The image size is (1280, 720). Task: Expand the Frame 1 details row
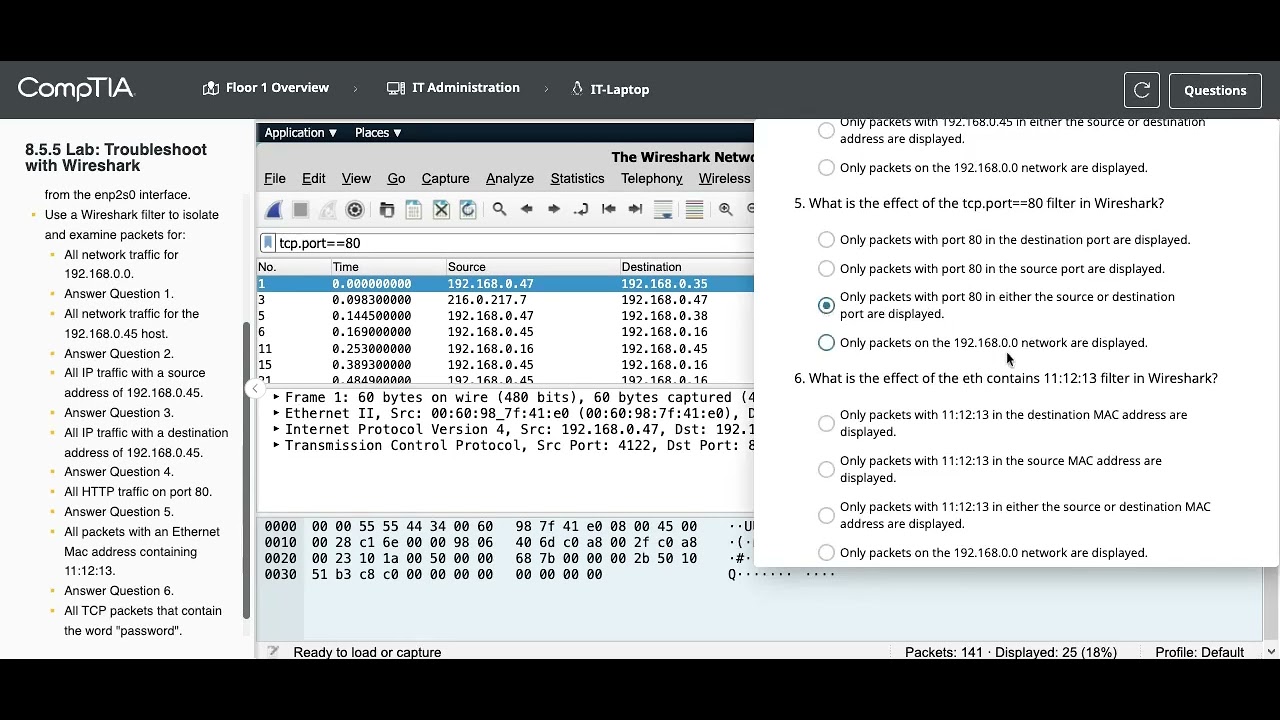tap(277, 398)
